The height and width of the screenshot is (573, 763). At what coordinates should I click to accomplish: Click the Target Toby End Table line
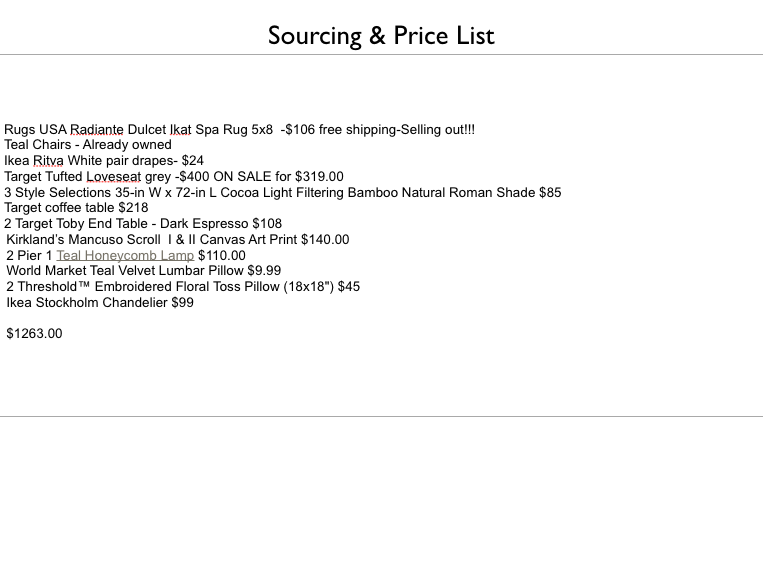[143, 224]
